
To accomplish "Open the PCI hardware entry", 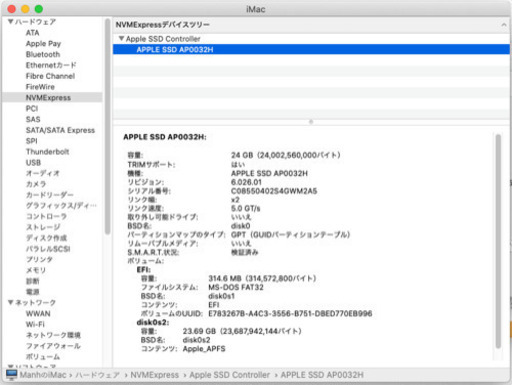I will coord(32,108).
